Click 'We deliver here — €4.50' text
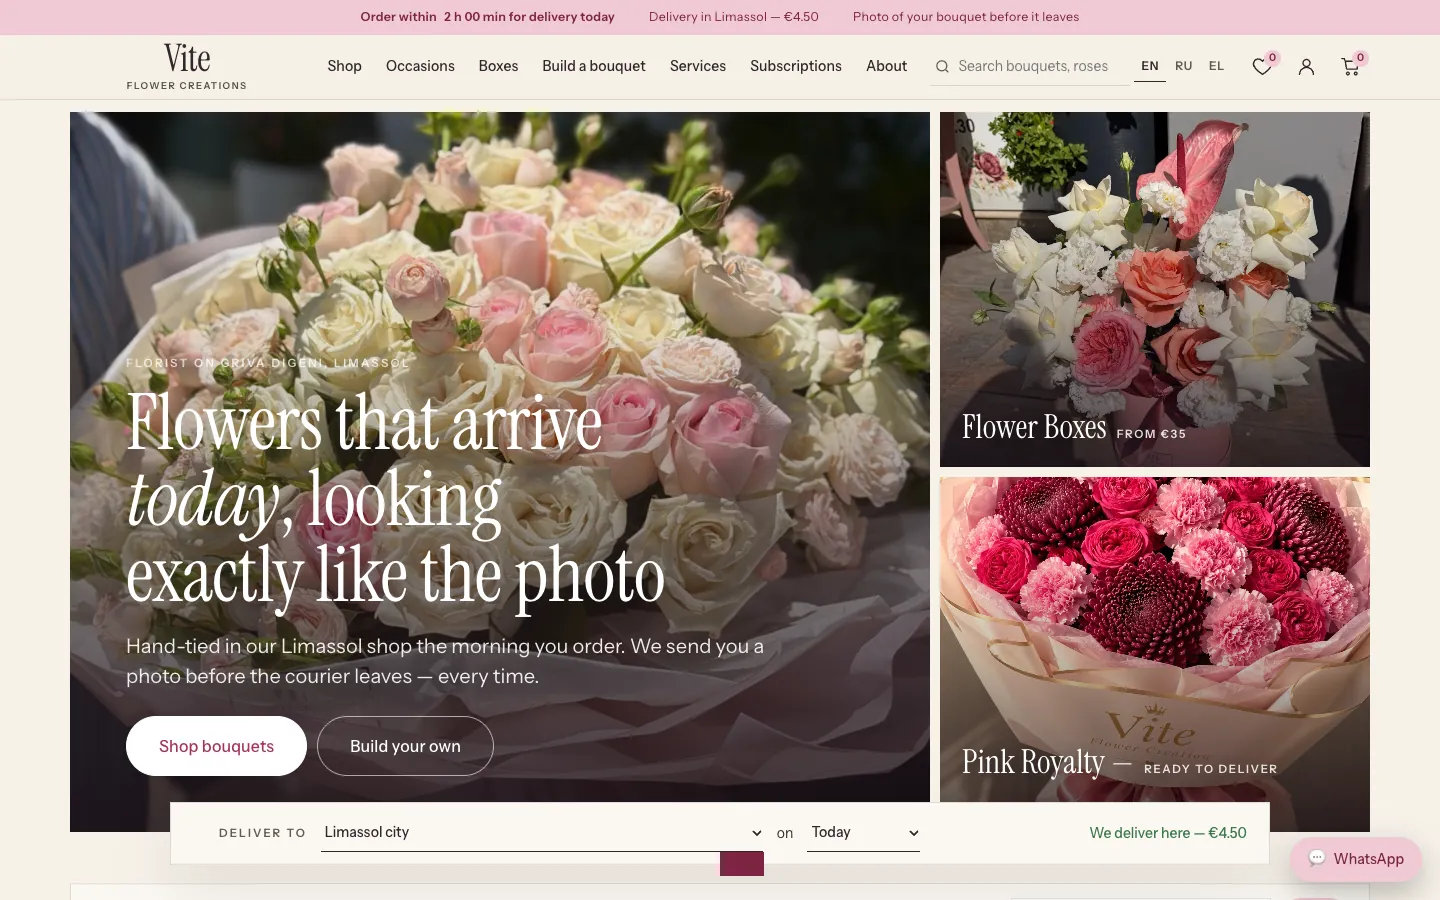Viewport: 1440px width, 900px height. [x=1168, y=833]
